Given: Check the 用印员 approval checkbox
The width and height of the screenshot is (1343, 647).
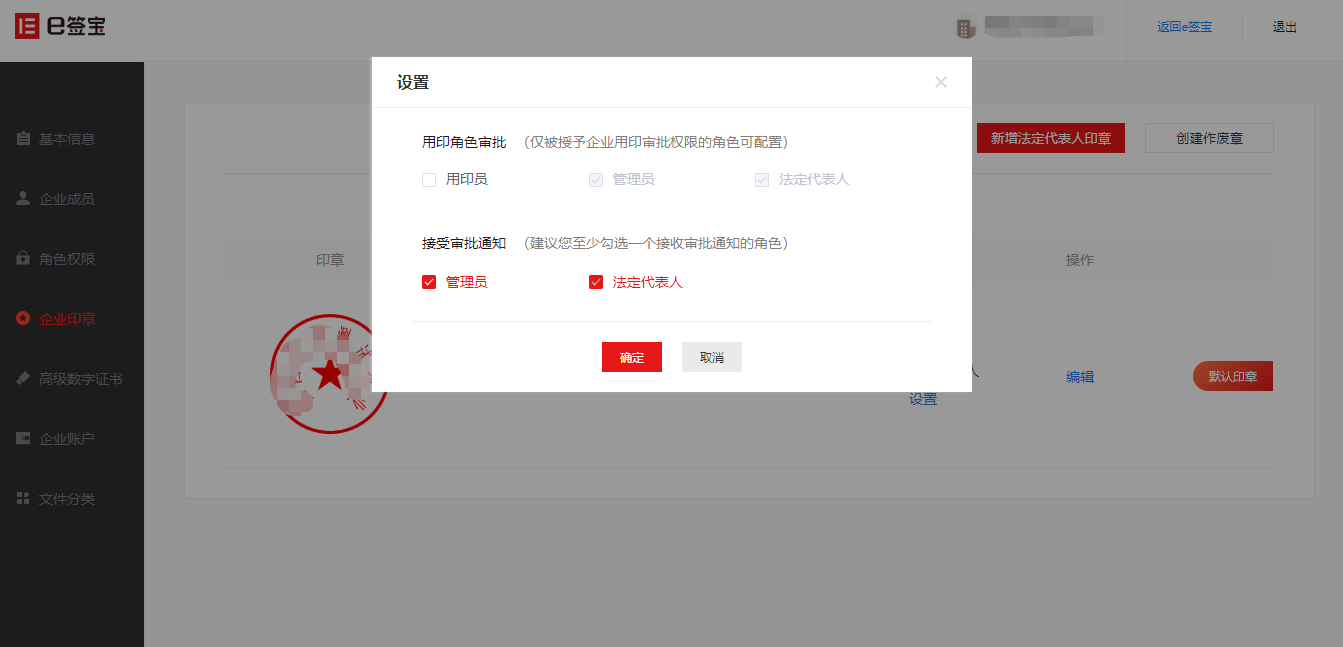Looking at the screenshot, I should point(429,180).
